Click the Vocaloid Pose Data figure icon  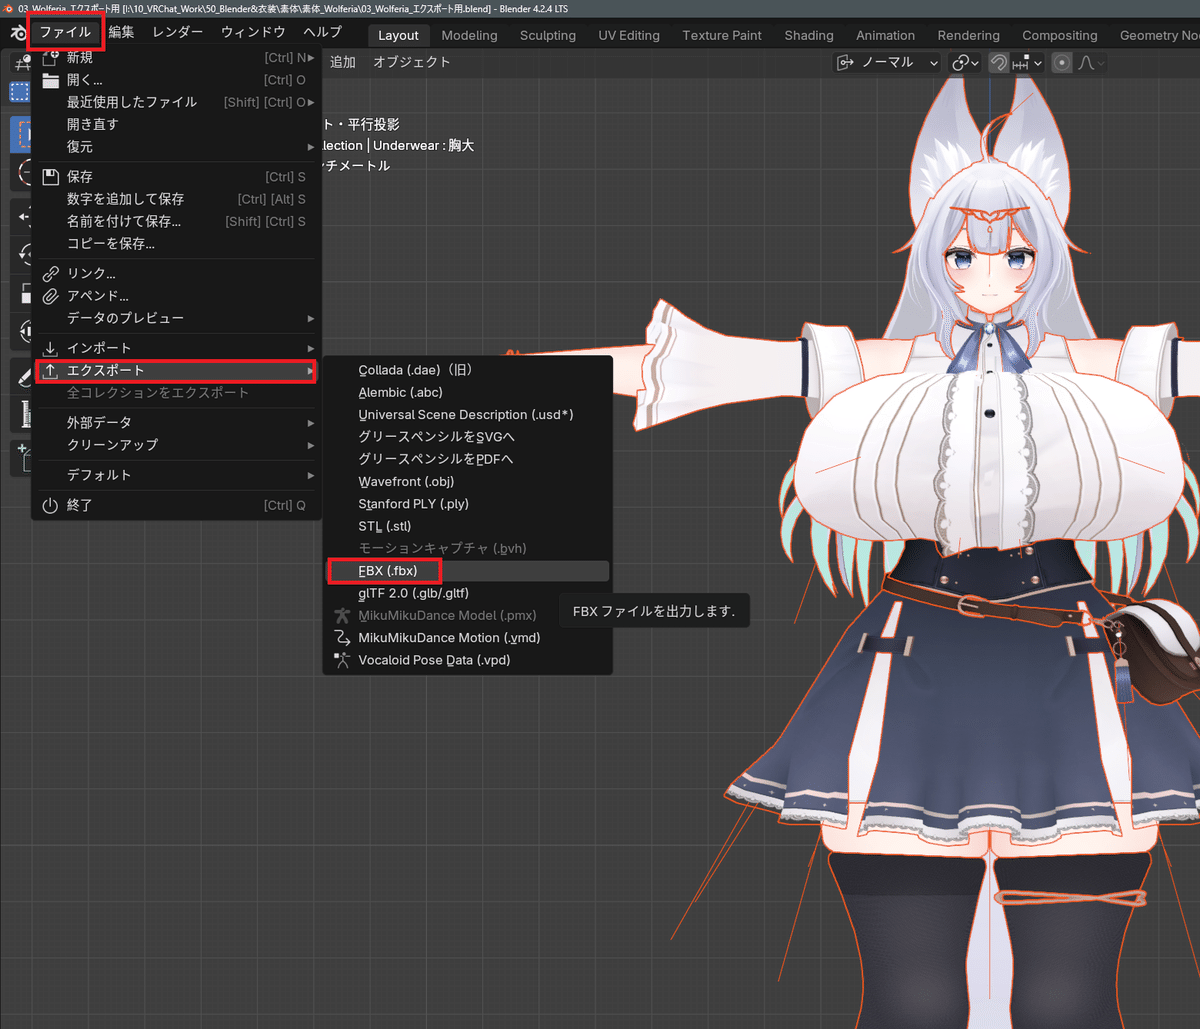343,660
